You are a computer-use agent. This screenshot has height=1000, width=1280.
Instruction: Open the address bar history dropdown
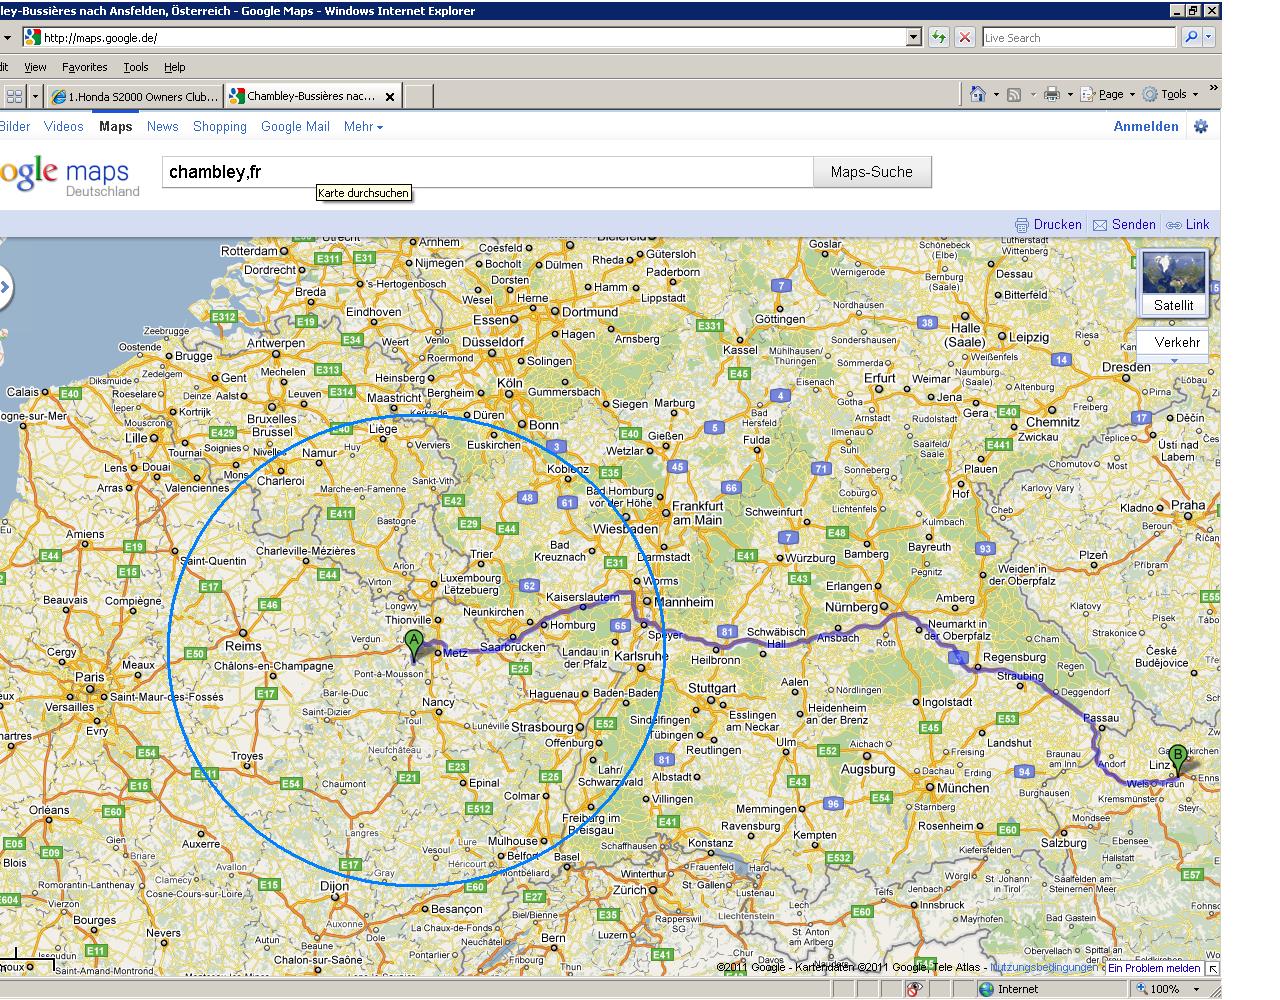click(913, 38)
